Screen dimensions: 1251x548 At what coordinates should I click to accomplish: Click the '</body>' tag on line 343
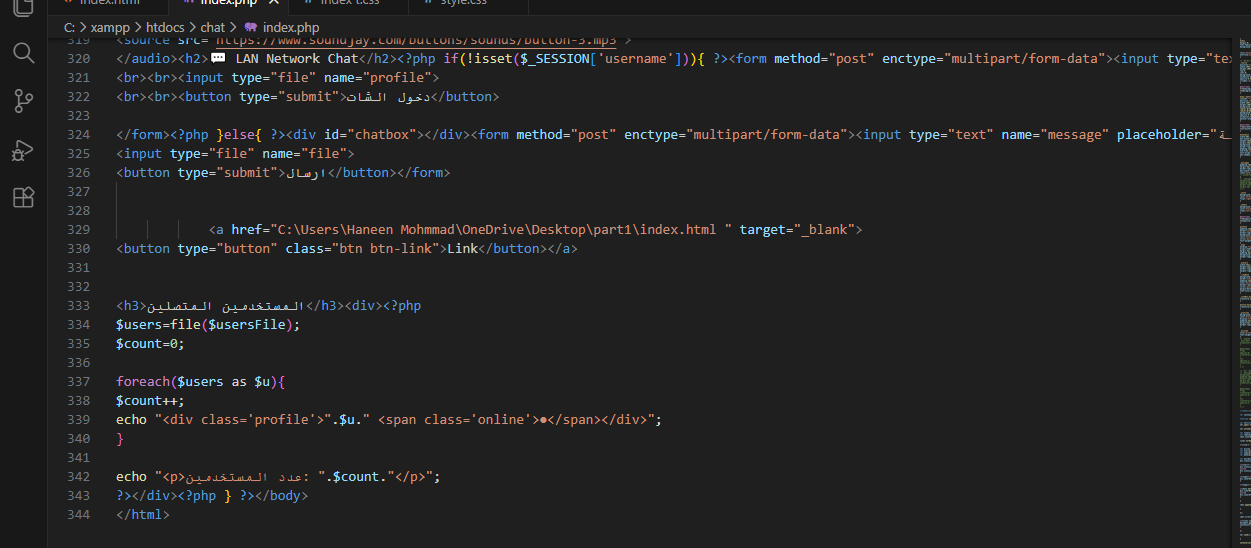click(281, 496)
